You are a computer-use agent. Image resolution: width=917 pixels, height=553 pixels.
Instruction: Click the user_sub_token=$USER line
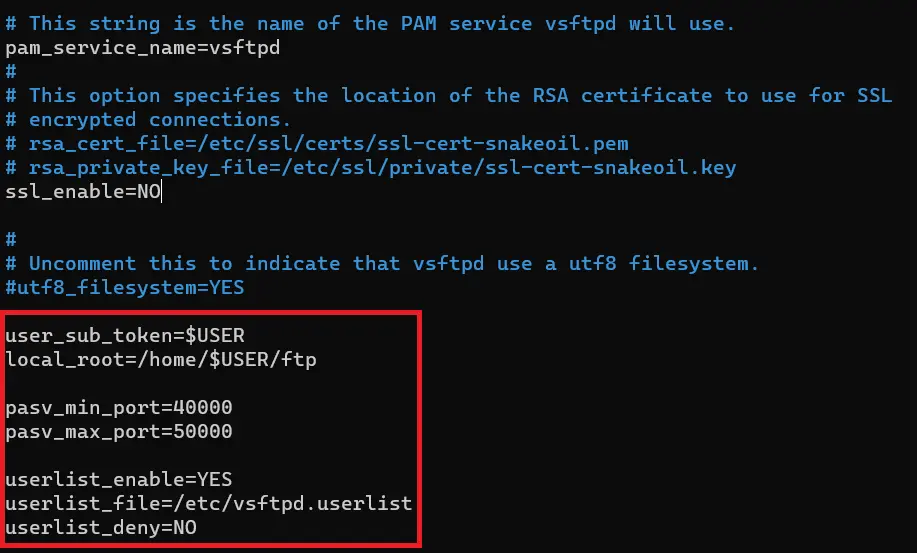125,335
